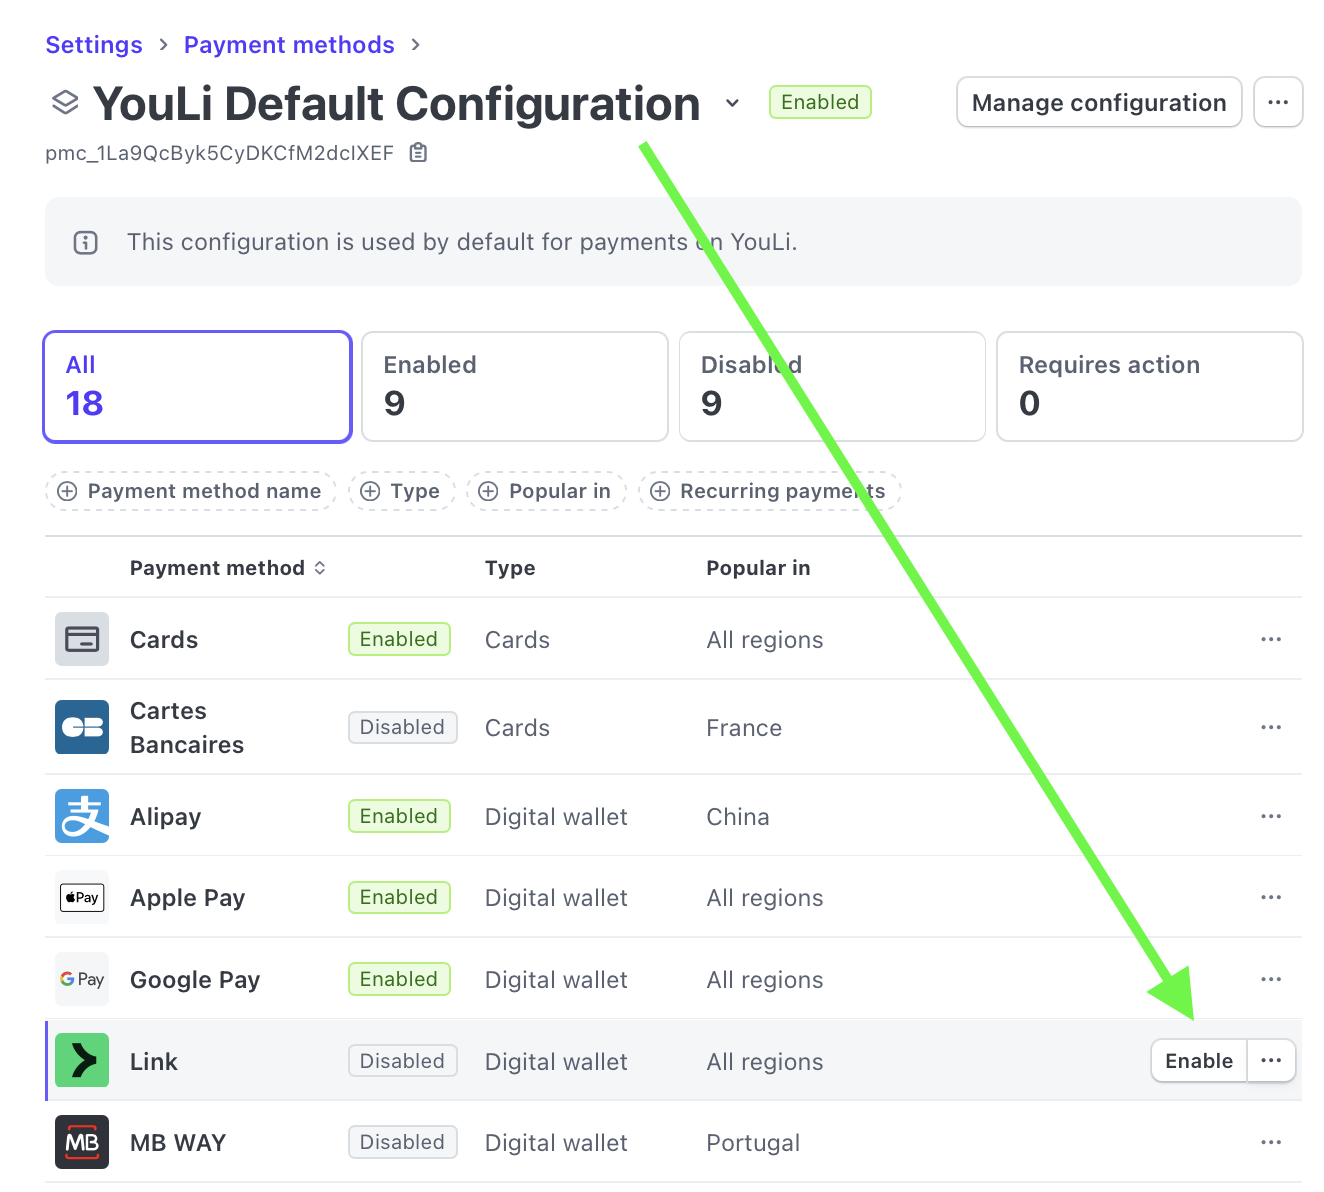The height and width of the screenshot is (1192, 1324).
Task: Add a Payment method name filter
Action: tap(190, 491)
